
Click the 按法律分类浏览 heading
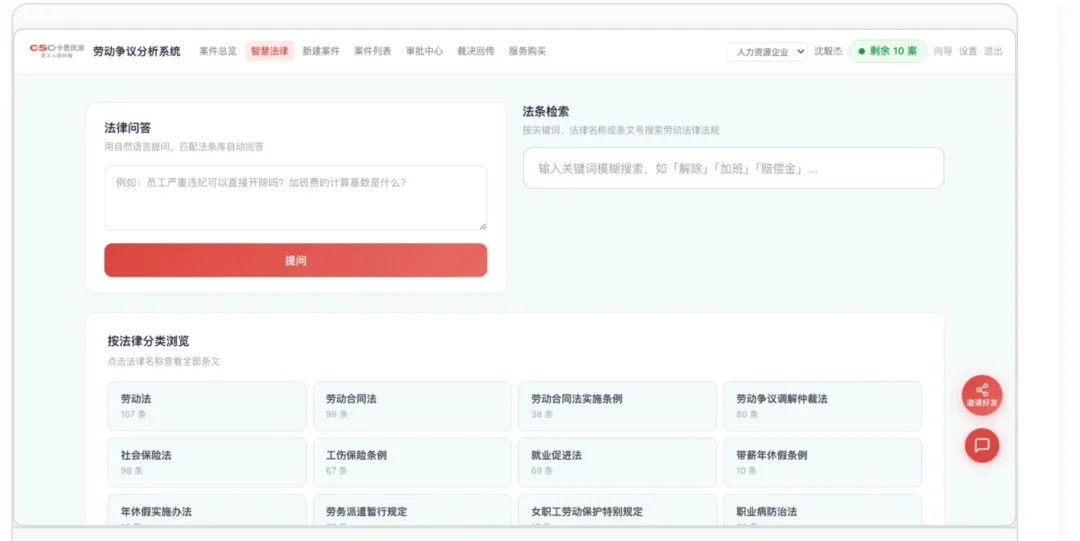point(148,341)
